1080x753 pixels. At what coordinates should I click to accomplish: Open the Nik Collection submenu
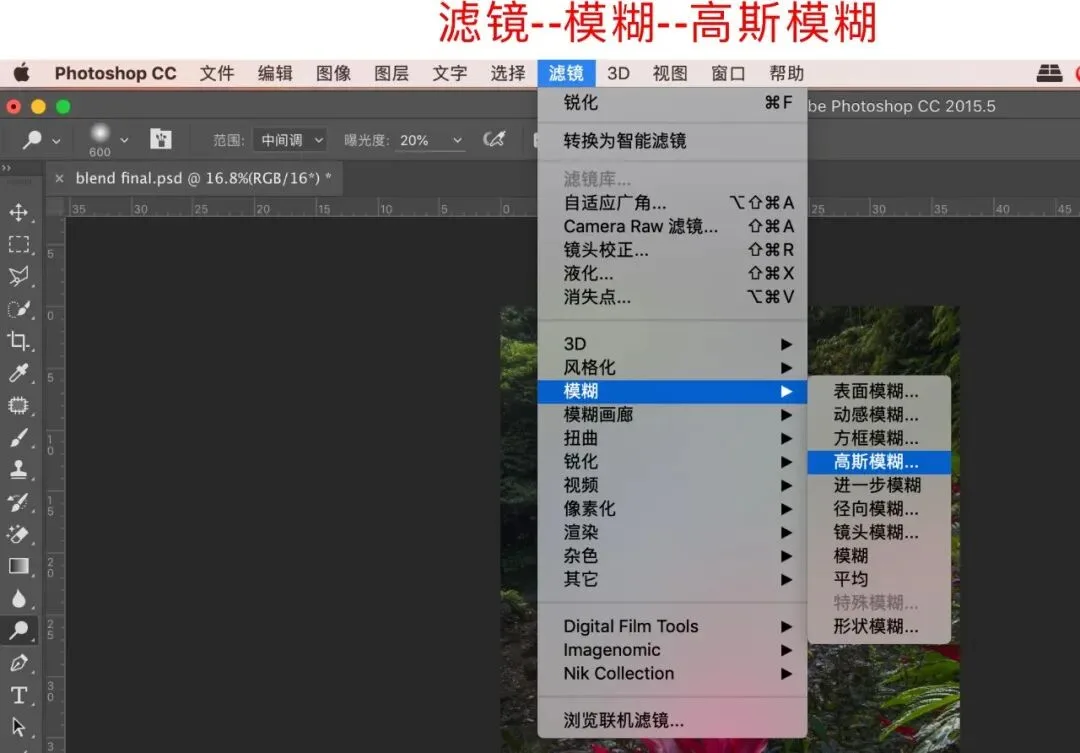[x=672, y=673]
